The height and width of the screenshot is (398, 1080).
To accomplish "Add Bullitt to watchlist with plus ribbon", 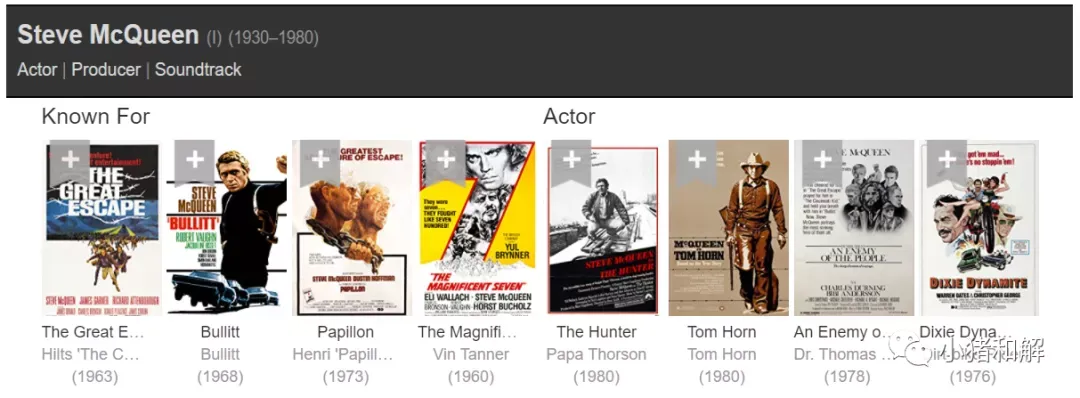I will [194, 163].
